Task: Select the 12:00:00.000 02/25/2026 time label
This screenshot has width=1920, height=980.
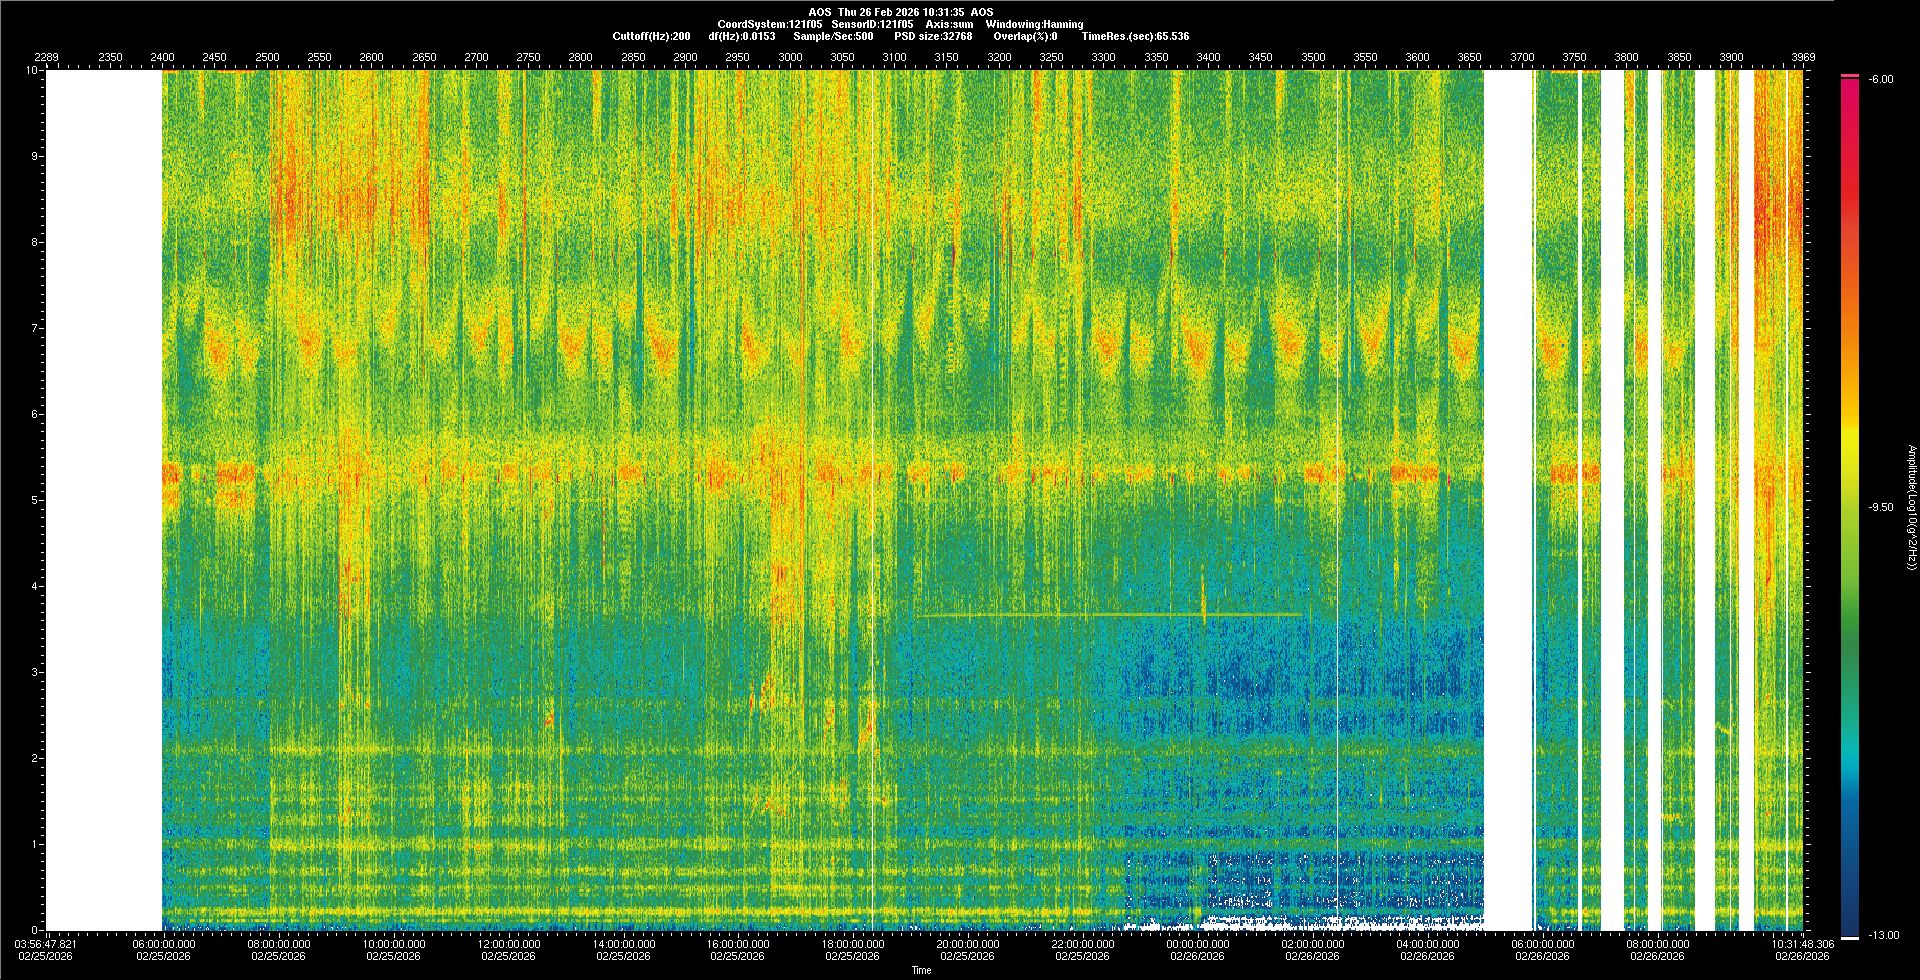Action: [508, 949]
